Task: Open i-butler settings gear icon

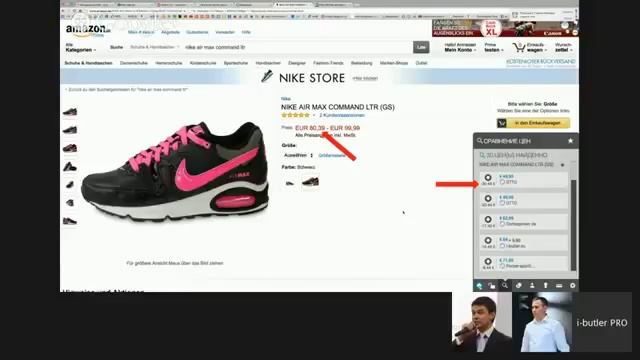Action: 572,285
